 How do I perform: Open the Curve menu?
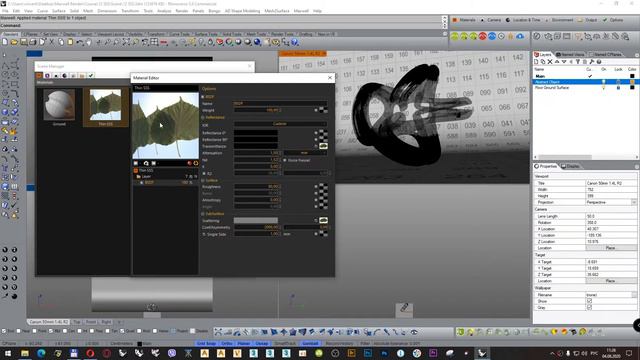pos(42,11)
